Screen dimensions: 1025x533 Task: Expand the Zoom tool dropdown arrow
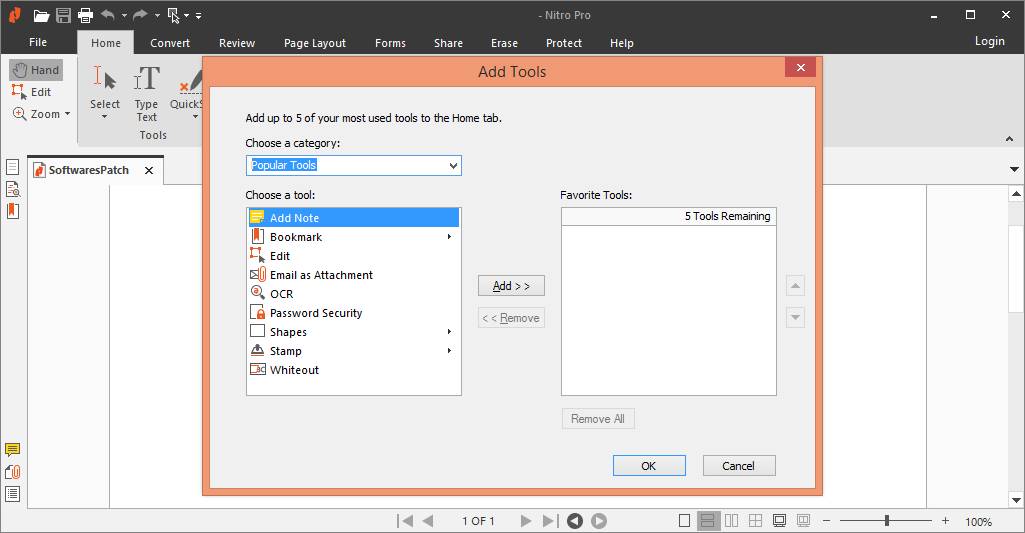click(x=68, y=114)
